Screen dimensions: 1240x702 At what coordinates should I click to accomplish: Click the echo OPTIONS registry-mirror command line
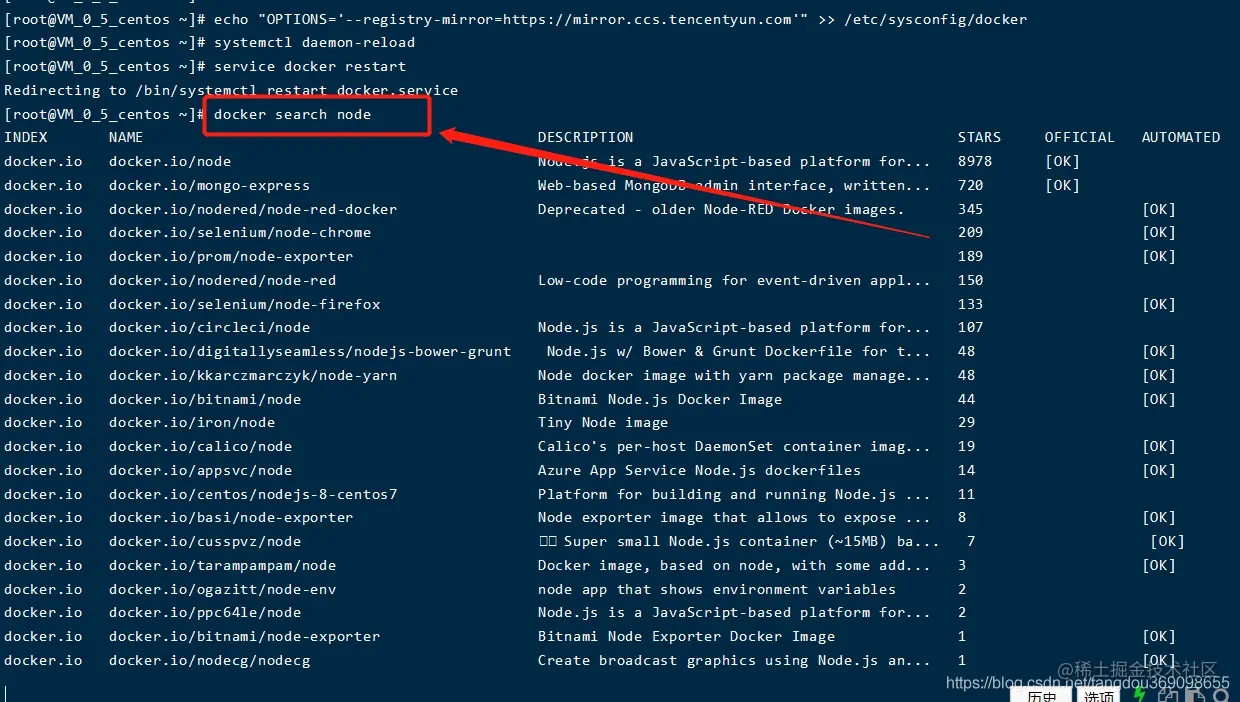pyautogui.click(x=620, y=19)
